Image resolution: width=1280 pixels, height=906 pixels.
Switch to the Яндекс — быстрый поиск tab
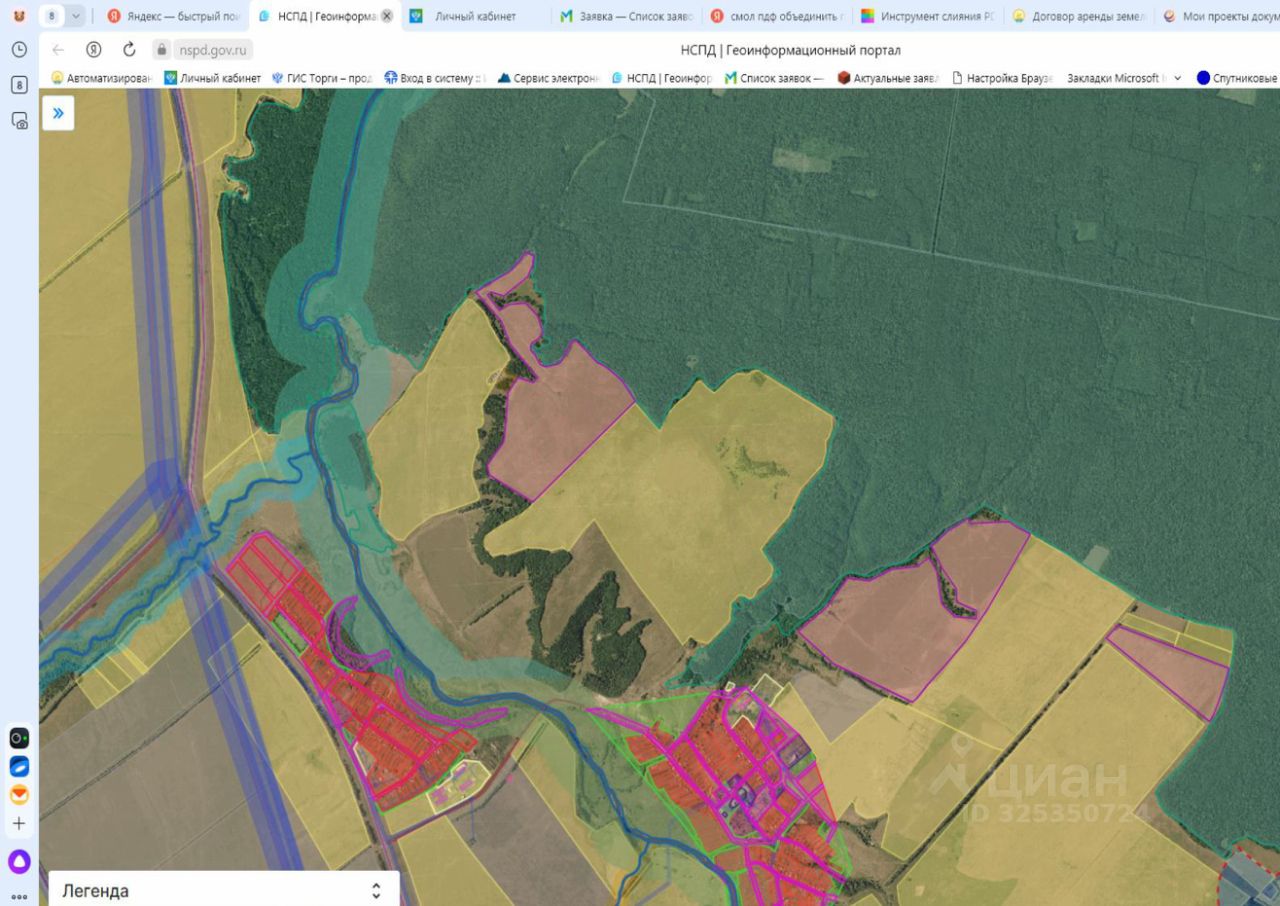[174, 16]
